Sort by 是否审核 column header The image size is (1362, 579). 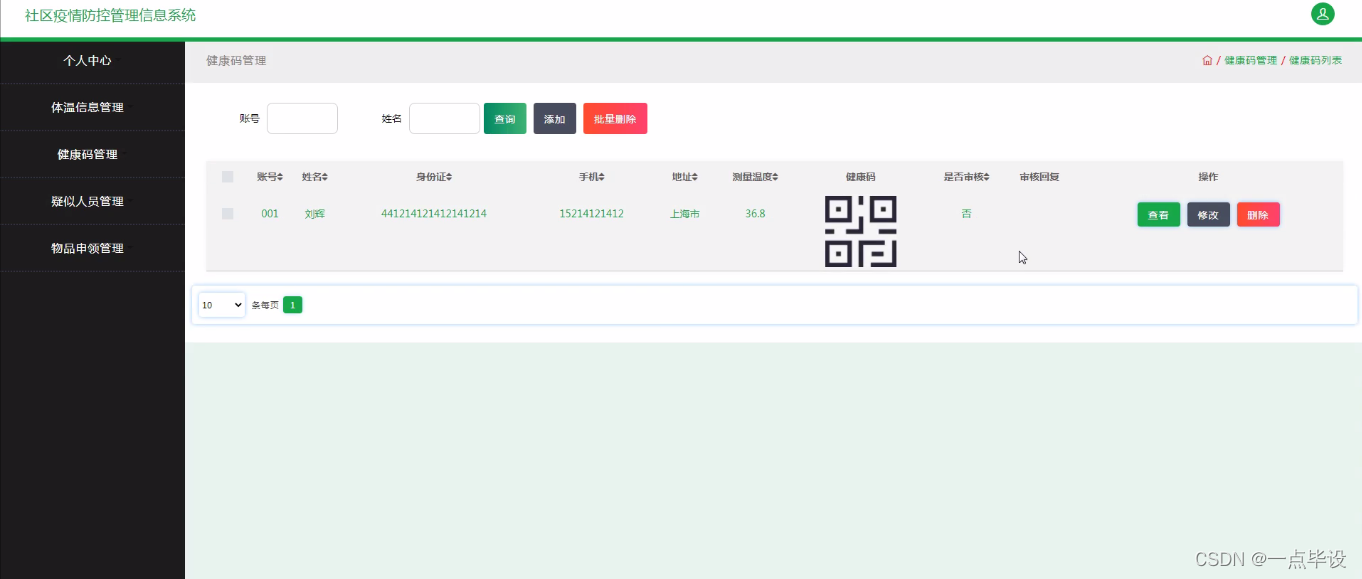[966, 177]
